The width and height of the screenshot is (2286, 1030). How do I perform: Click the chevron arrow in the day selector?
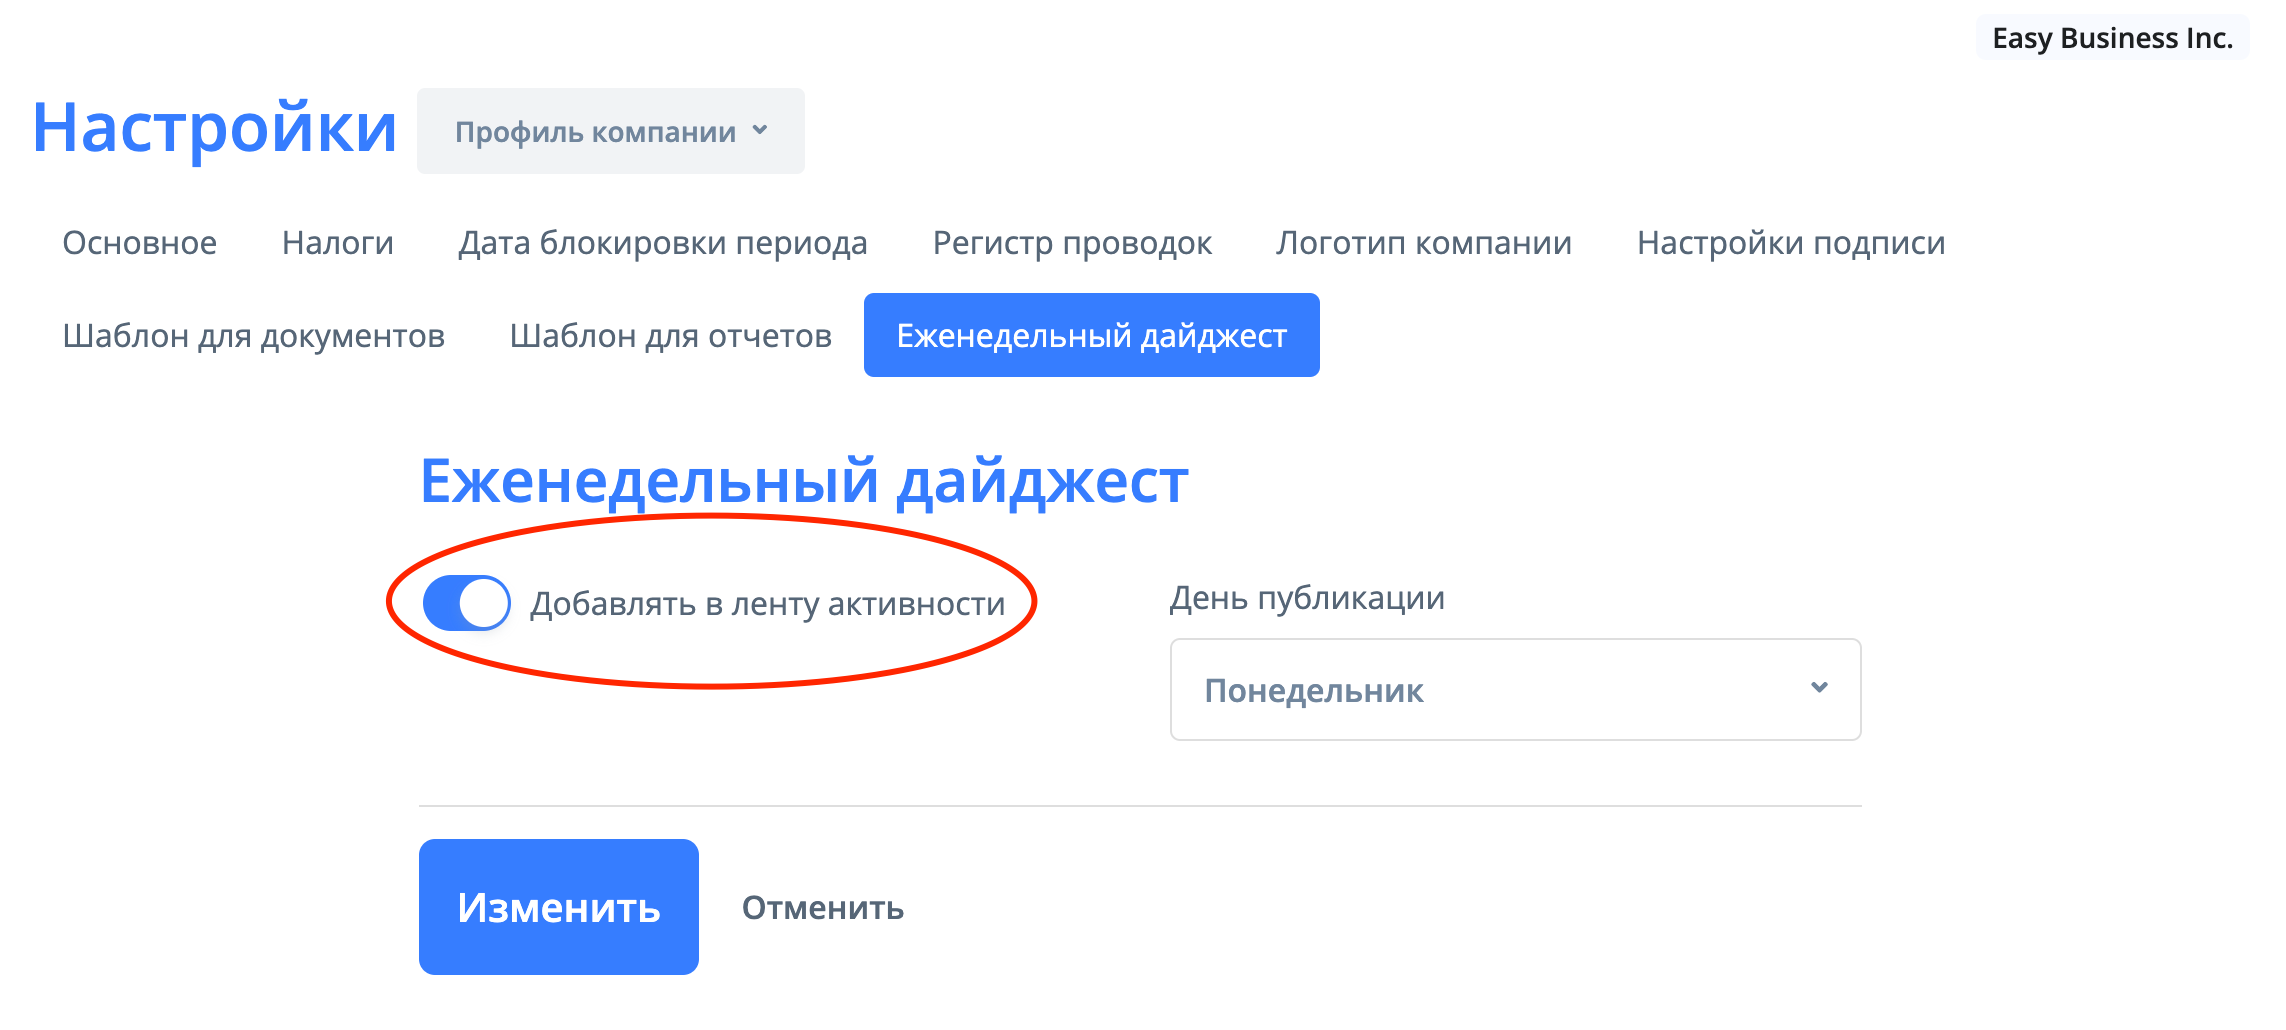1819,688
